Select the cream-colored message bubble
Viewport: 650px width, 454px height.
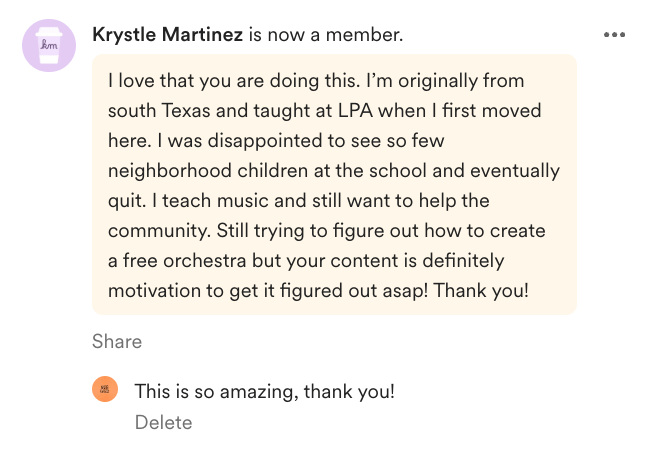[334, 184]
